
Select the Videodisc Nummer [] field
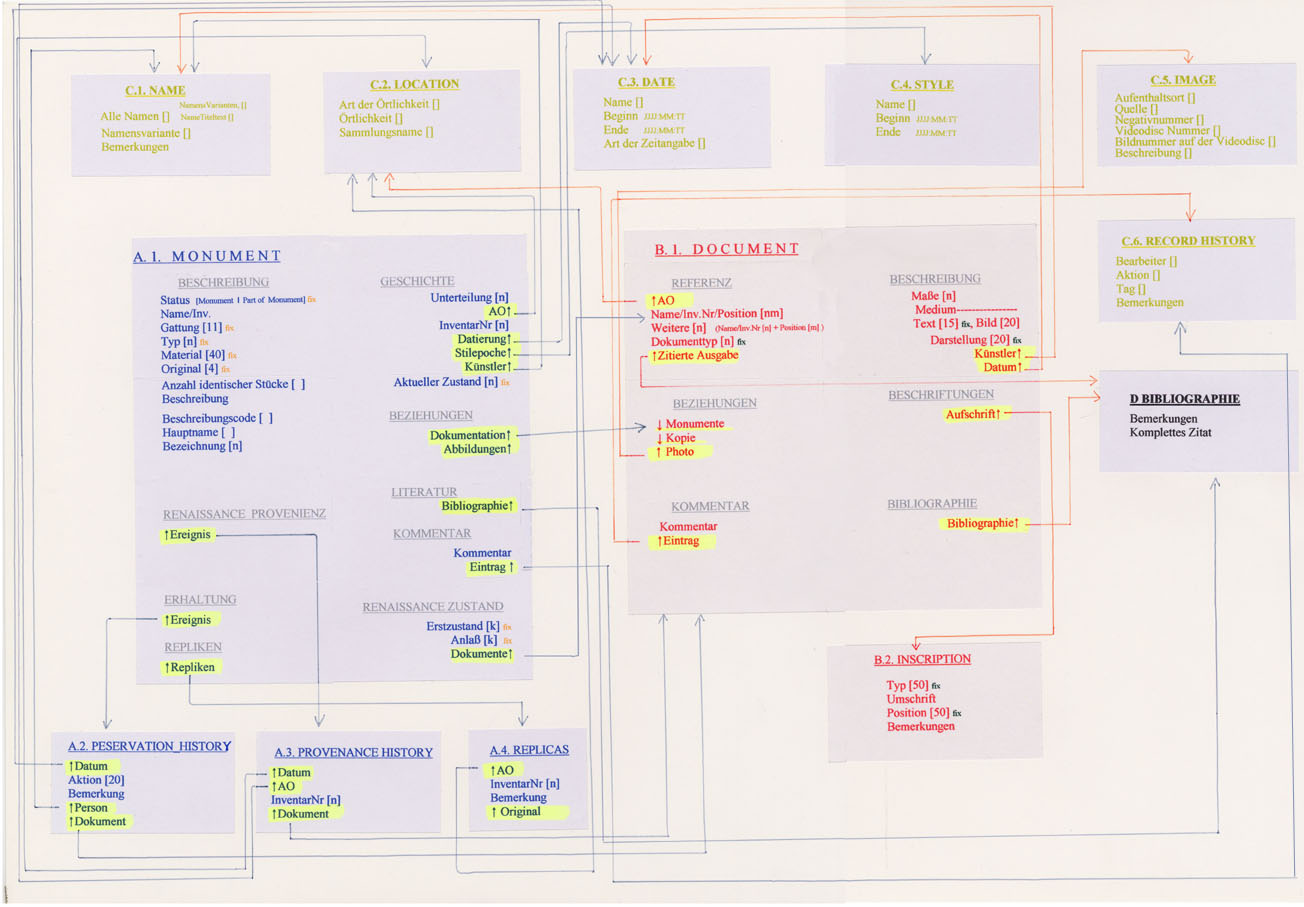pos(1167,130)
